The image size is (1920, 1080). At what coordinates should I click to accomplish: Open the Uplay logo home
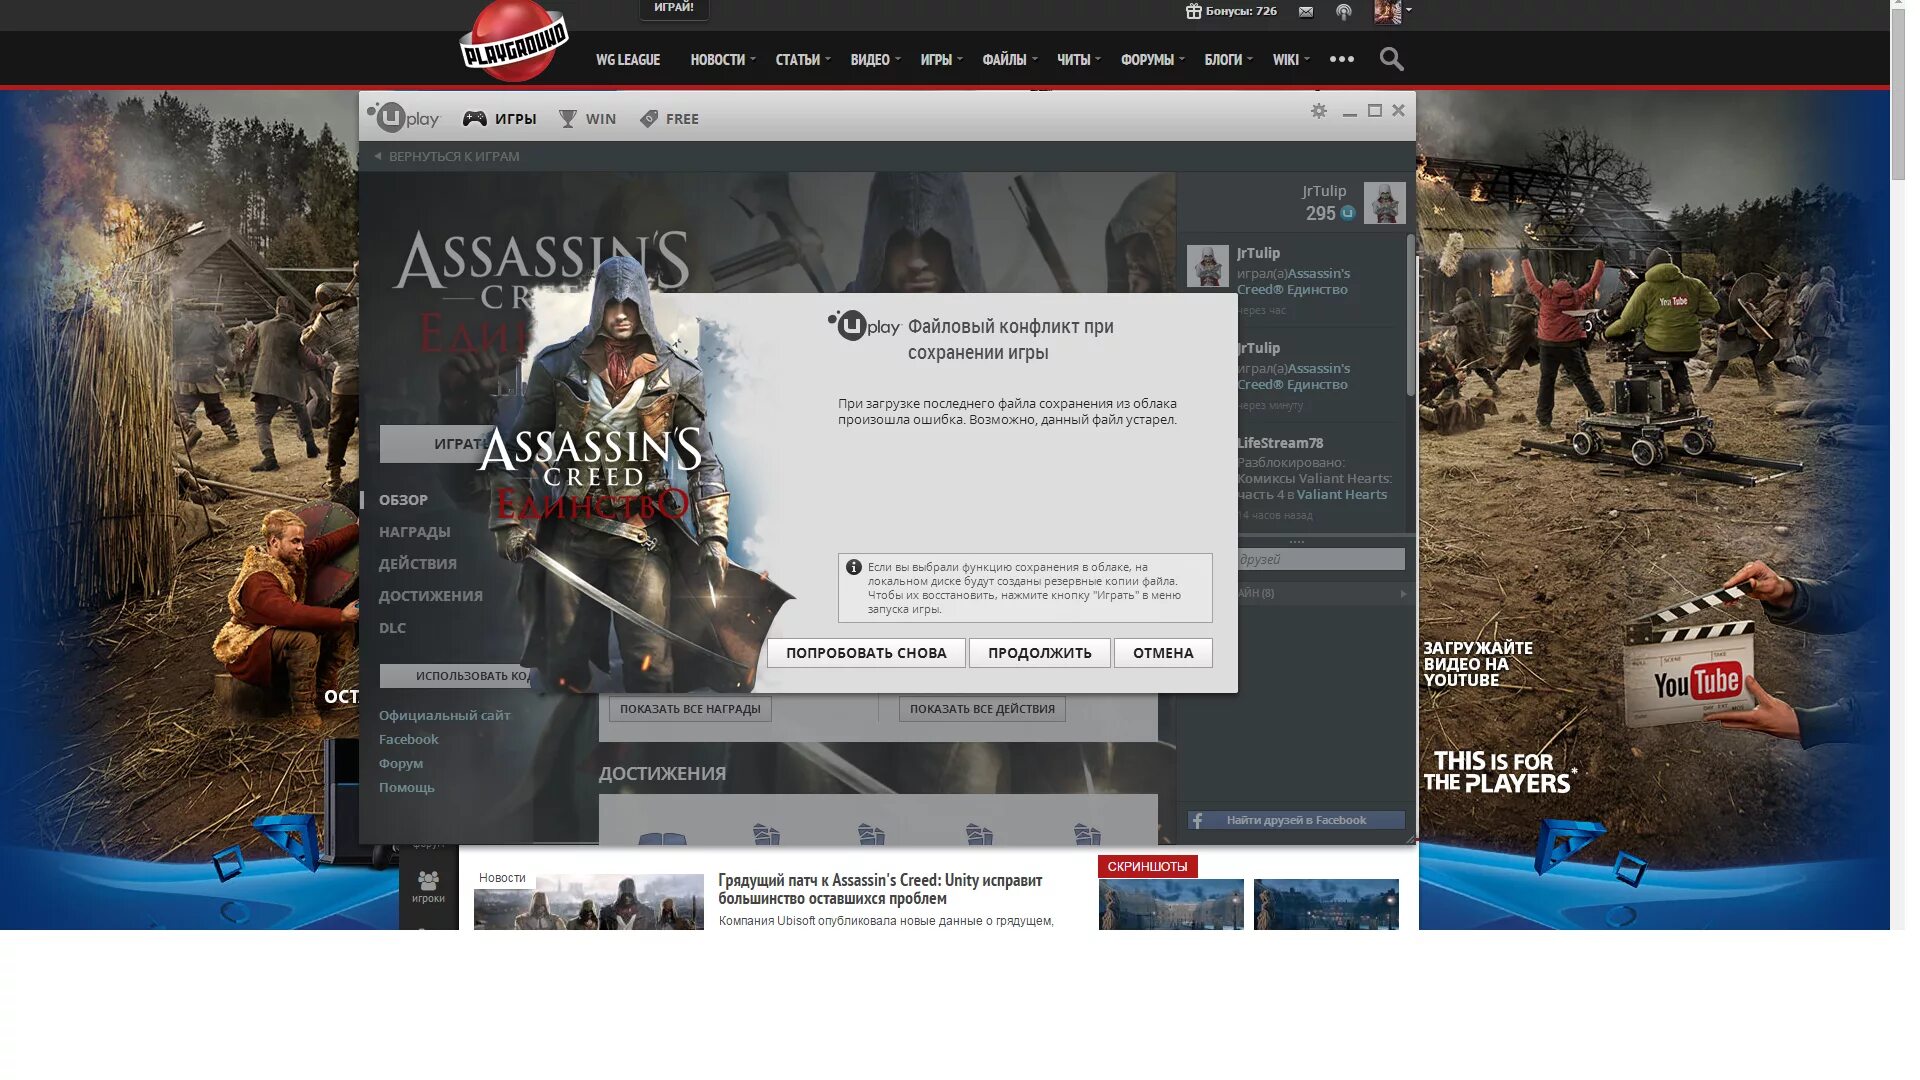[x=403, y=118]
